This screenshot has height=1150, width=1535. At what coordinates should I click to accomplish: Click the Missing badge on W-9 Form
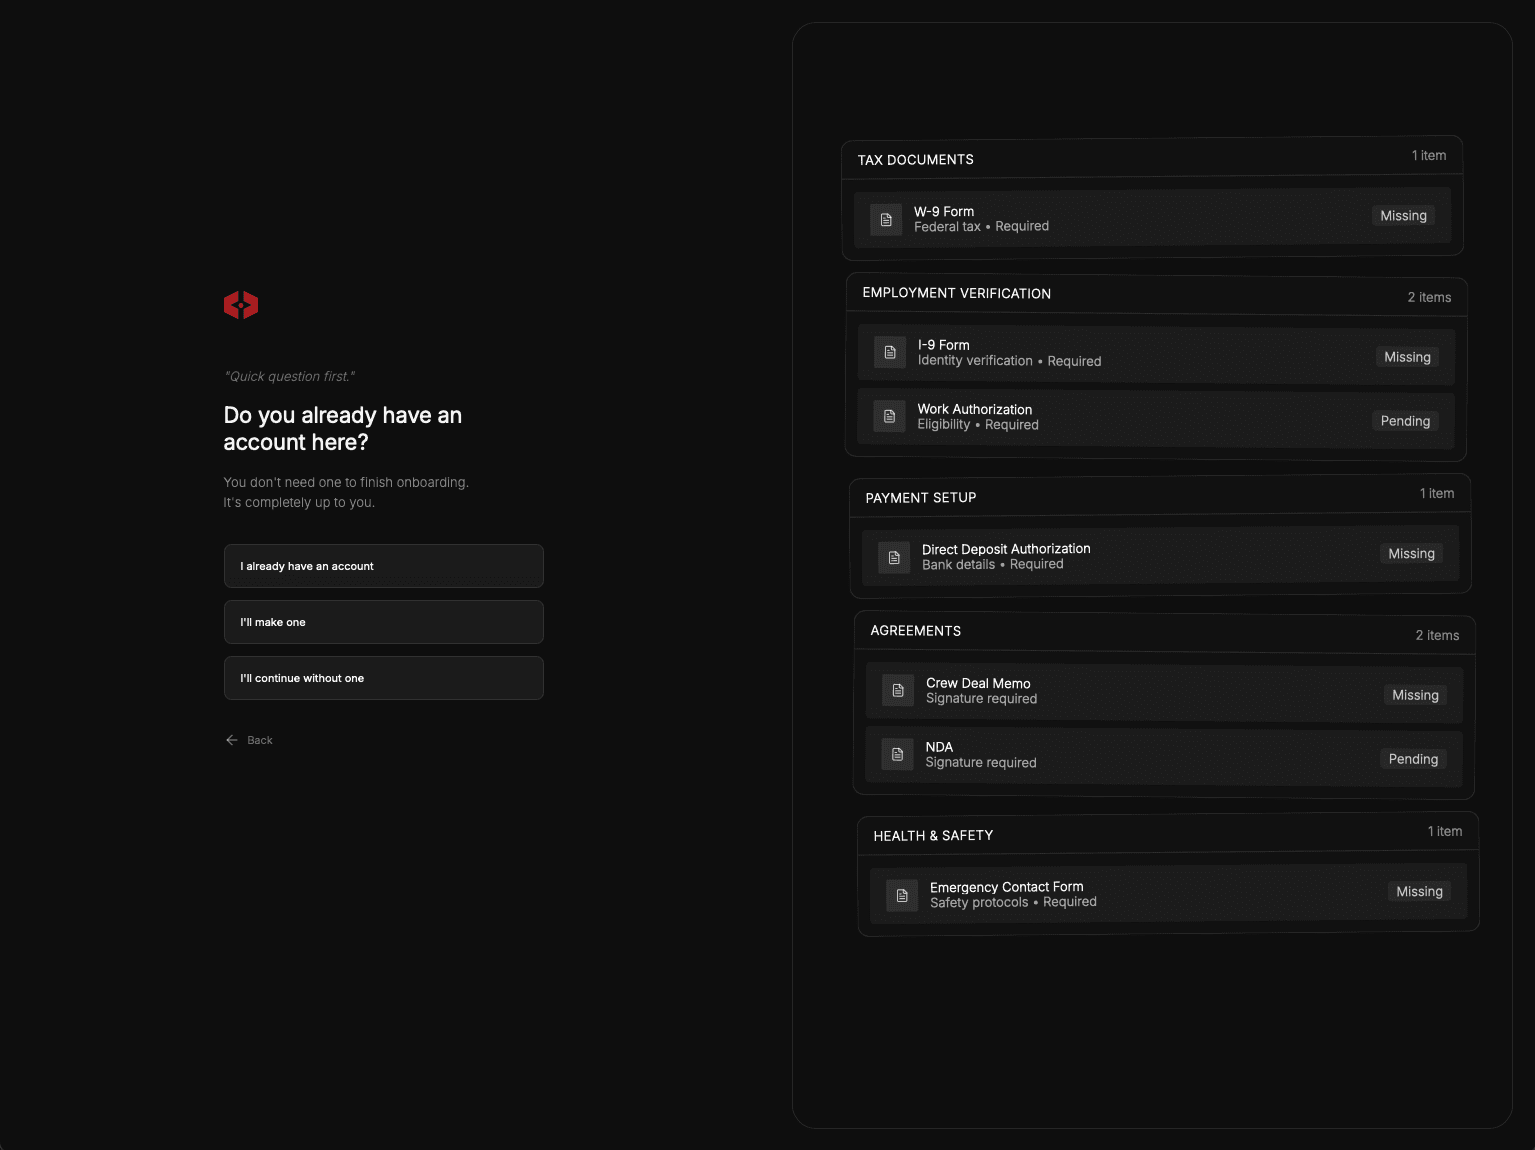(1403, 216)
